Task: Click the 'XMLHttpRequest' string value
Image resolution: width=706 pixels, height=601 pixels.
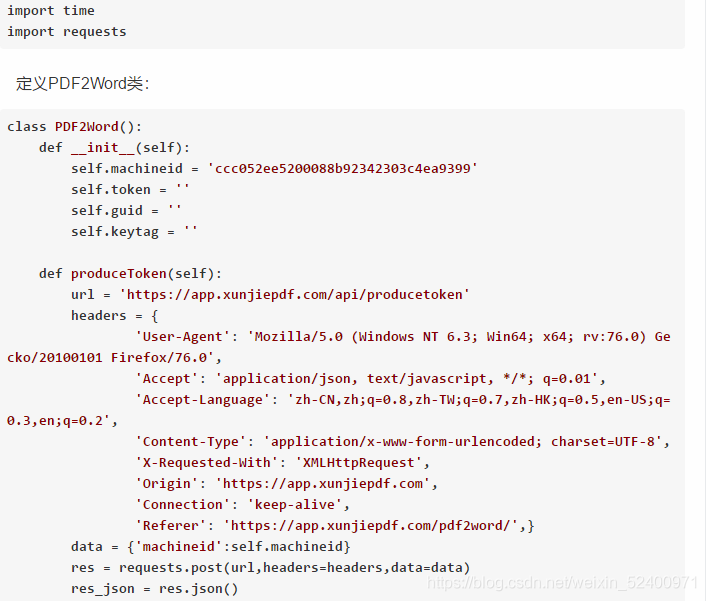Action: click(x=358, y=463)
